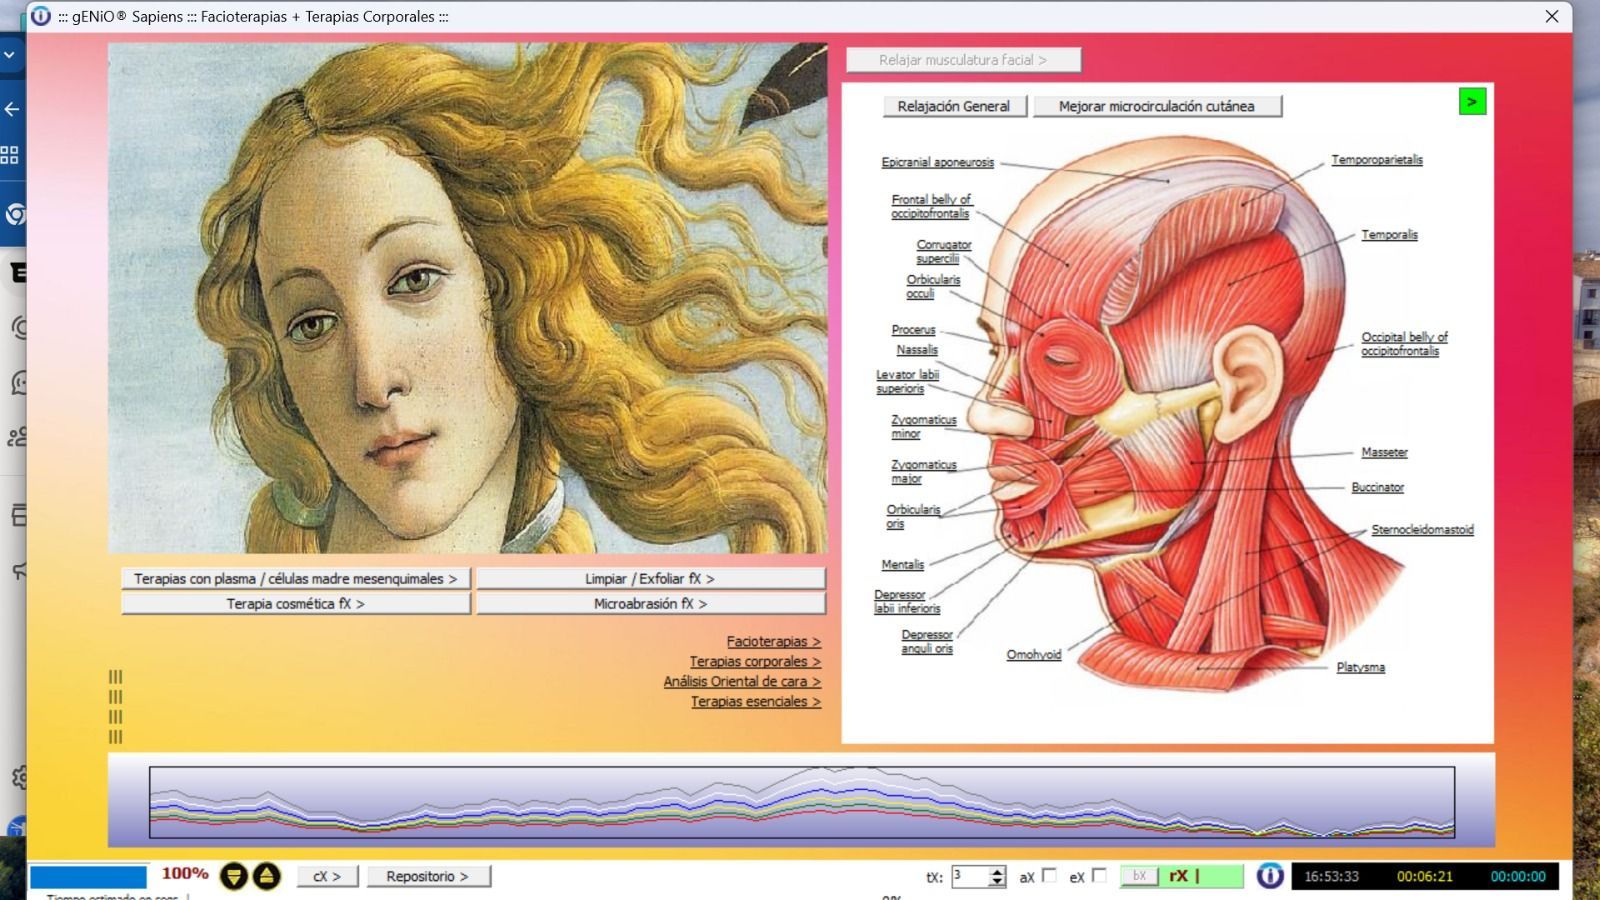Screen dimensions: 1600x900
Task: Select the Corrugator supercilii label
Action: (942, 251)
